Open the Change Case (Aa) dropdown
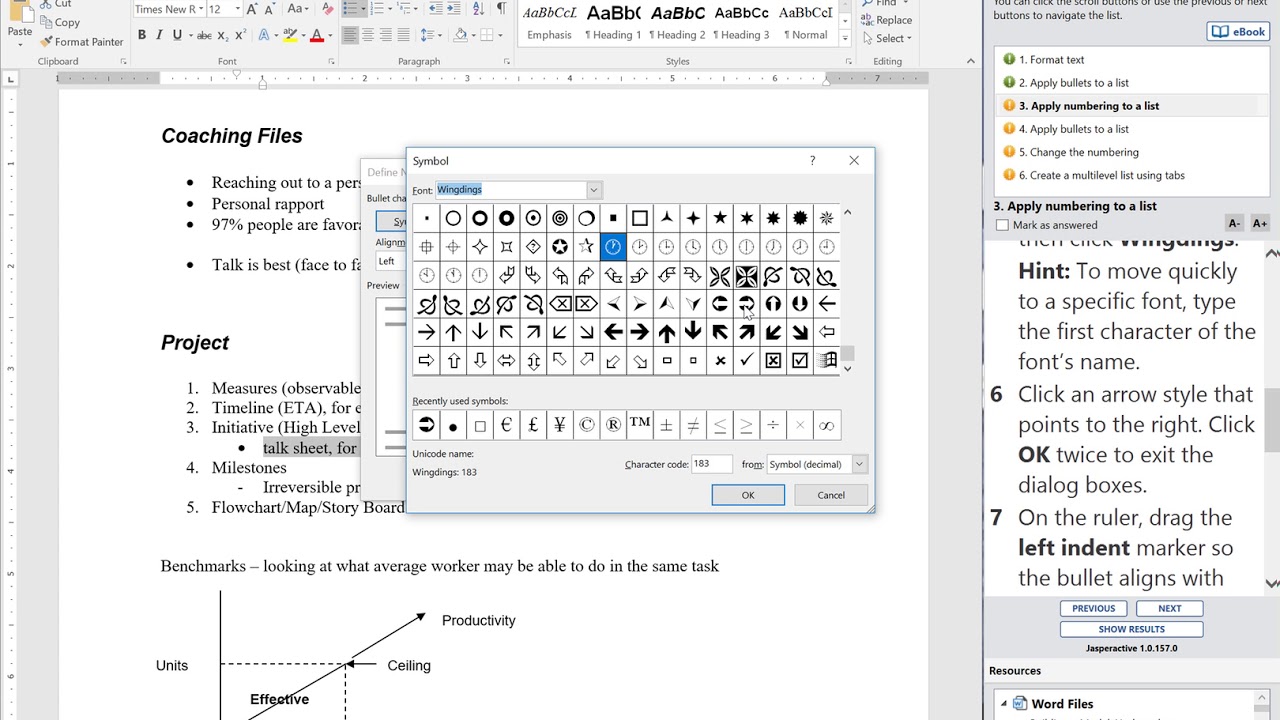This screenshot has width=1280, height=720. (x=298, y=9)
